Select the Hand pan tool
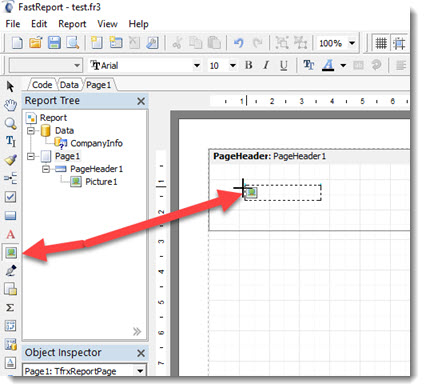 (x=10, y=105)
